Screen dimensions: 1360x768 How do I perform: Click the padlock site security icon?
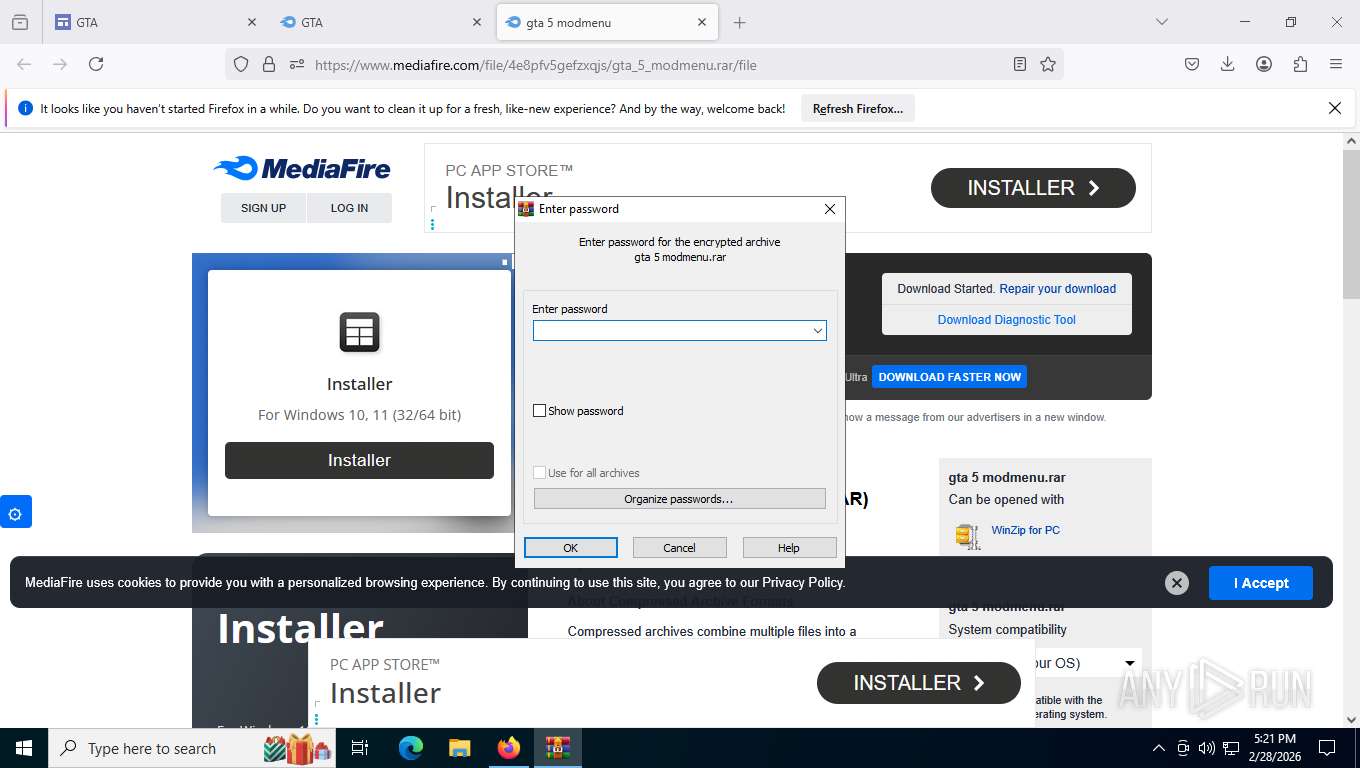[x=269, y=64]
